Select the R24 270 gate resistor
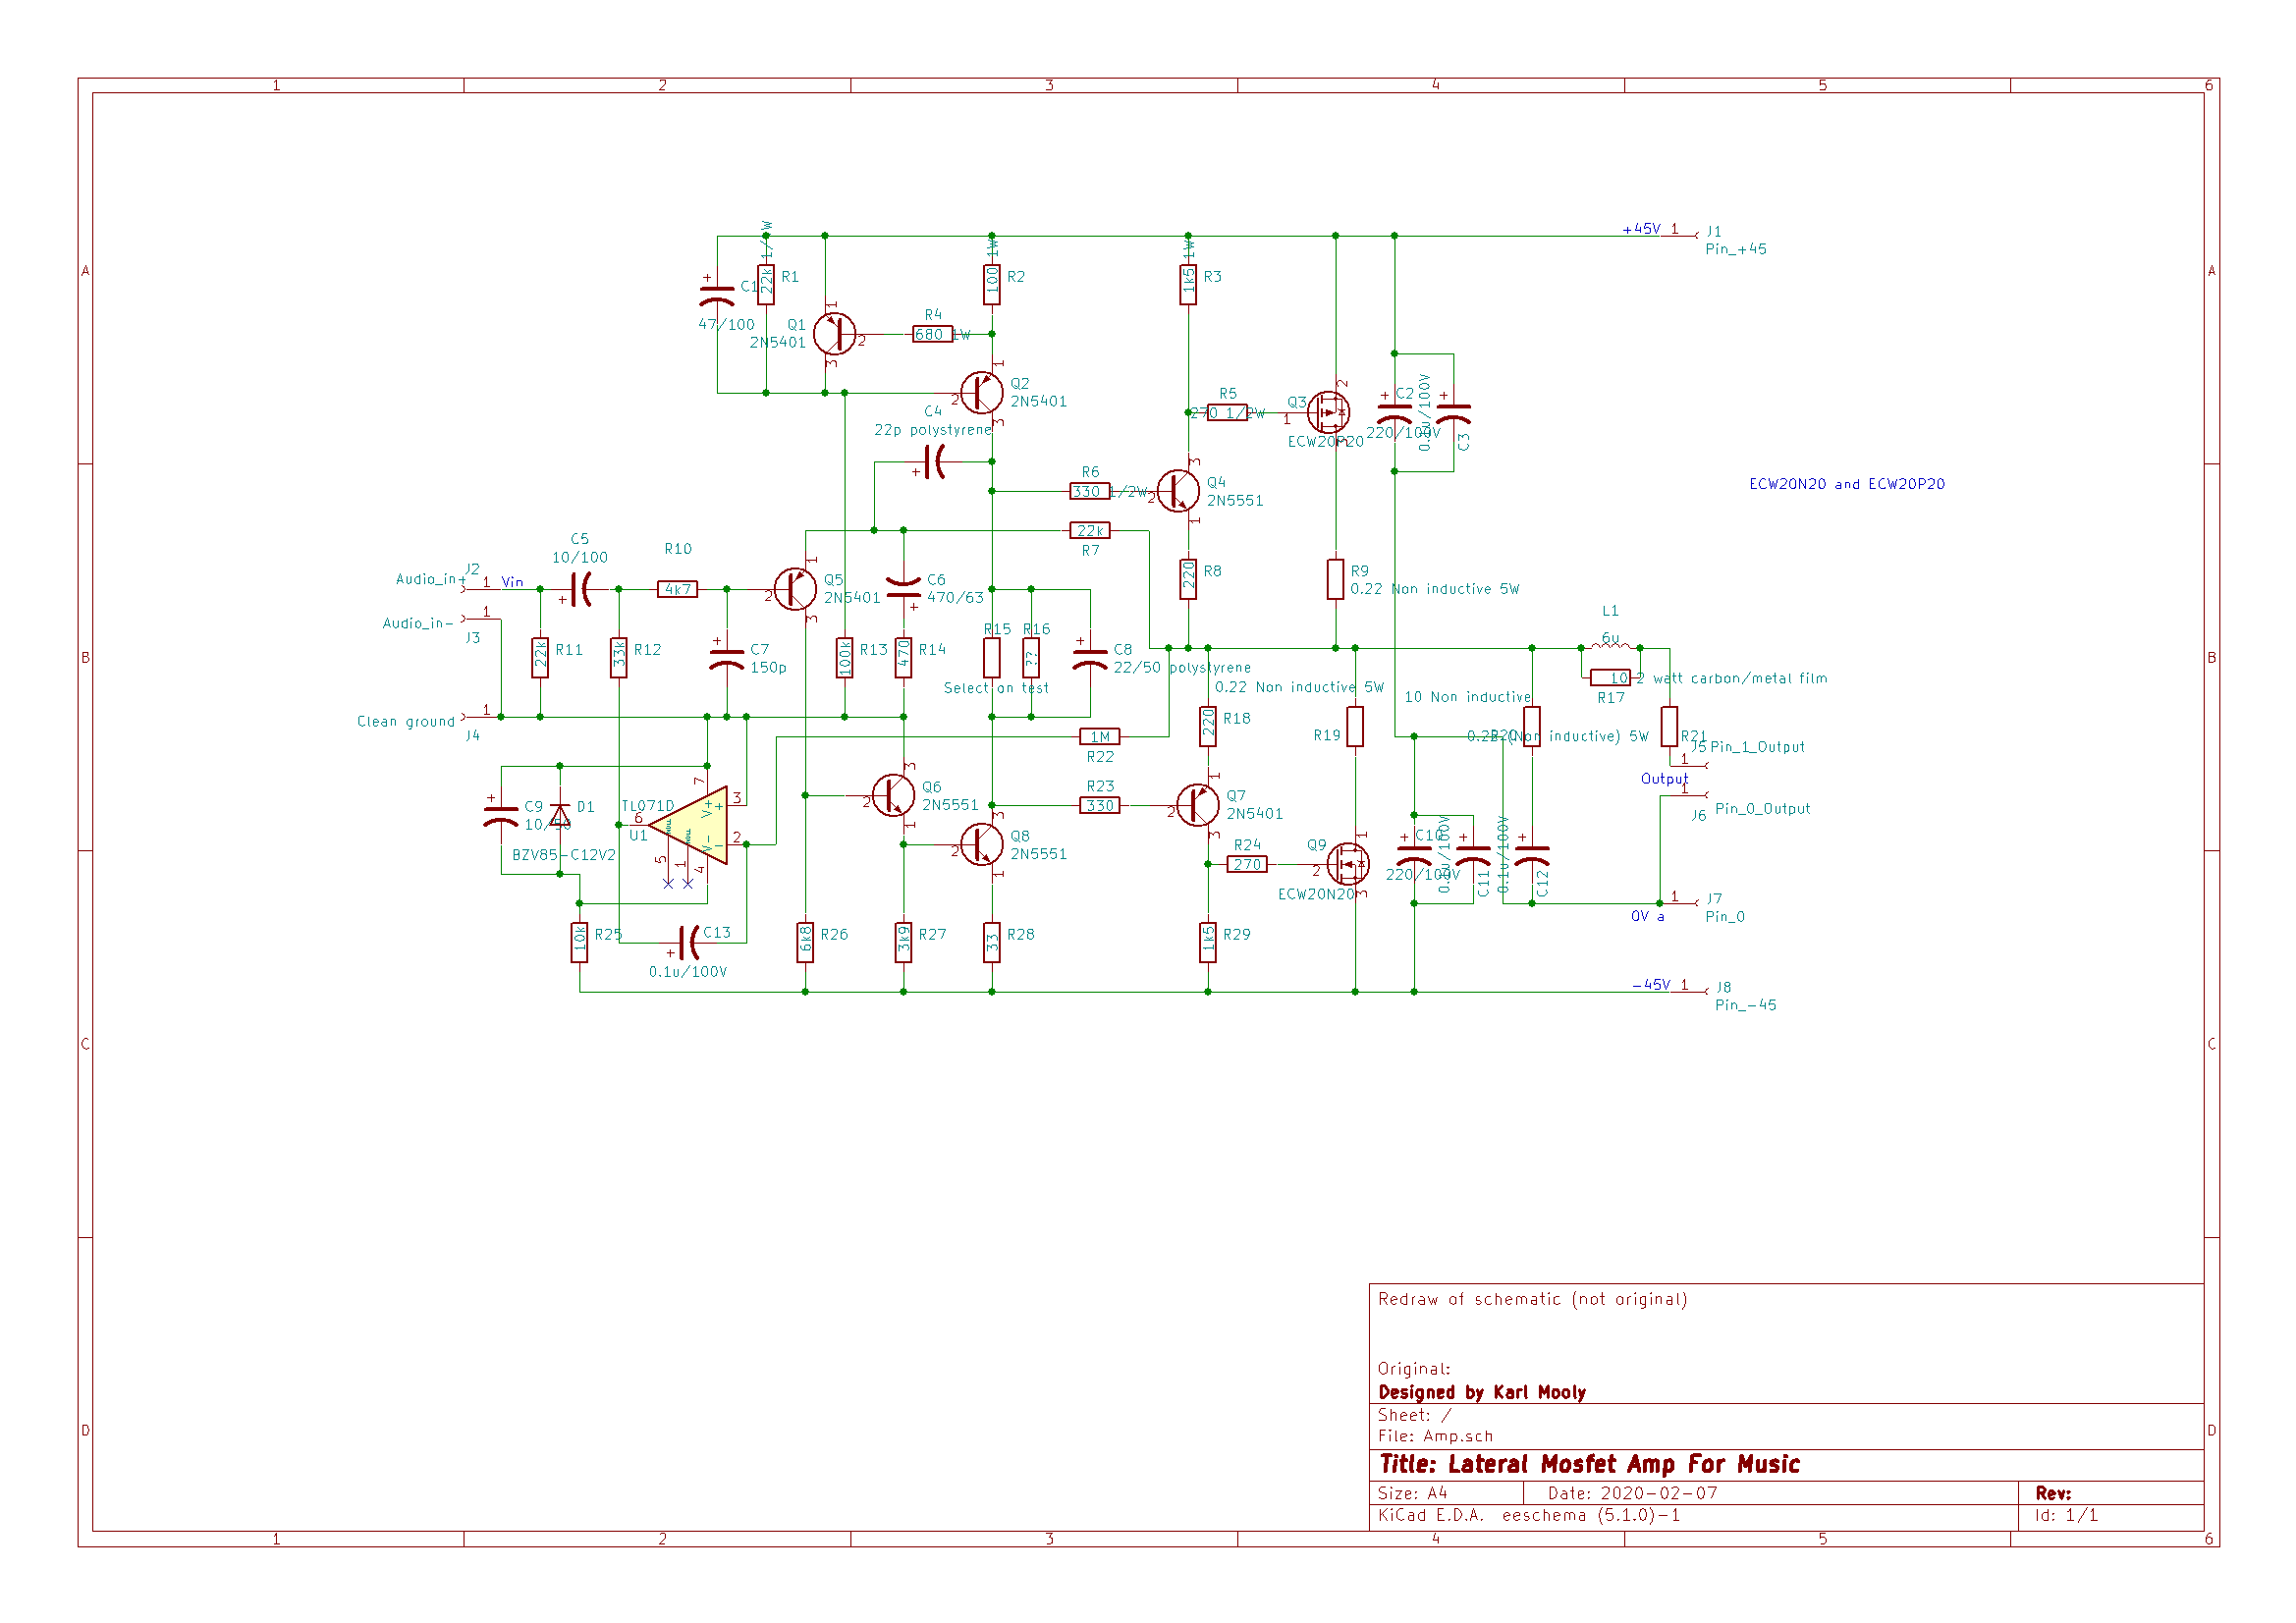Screen dimensions: 2296x1623 [x=1247, y=864]
